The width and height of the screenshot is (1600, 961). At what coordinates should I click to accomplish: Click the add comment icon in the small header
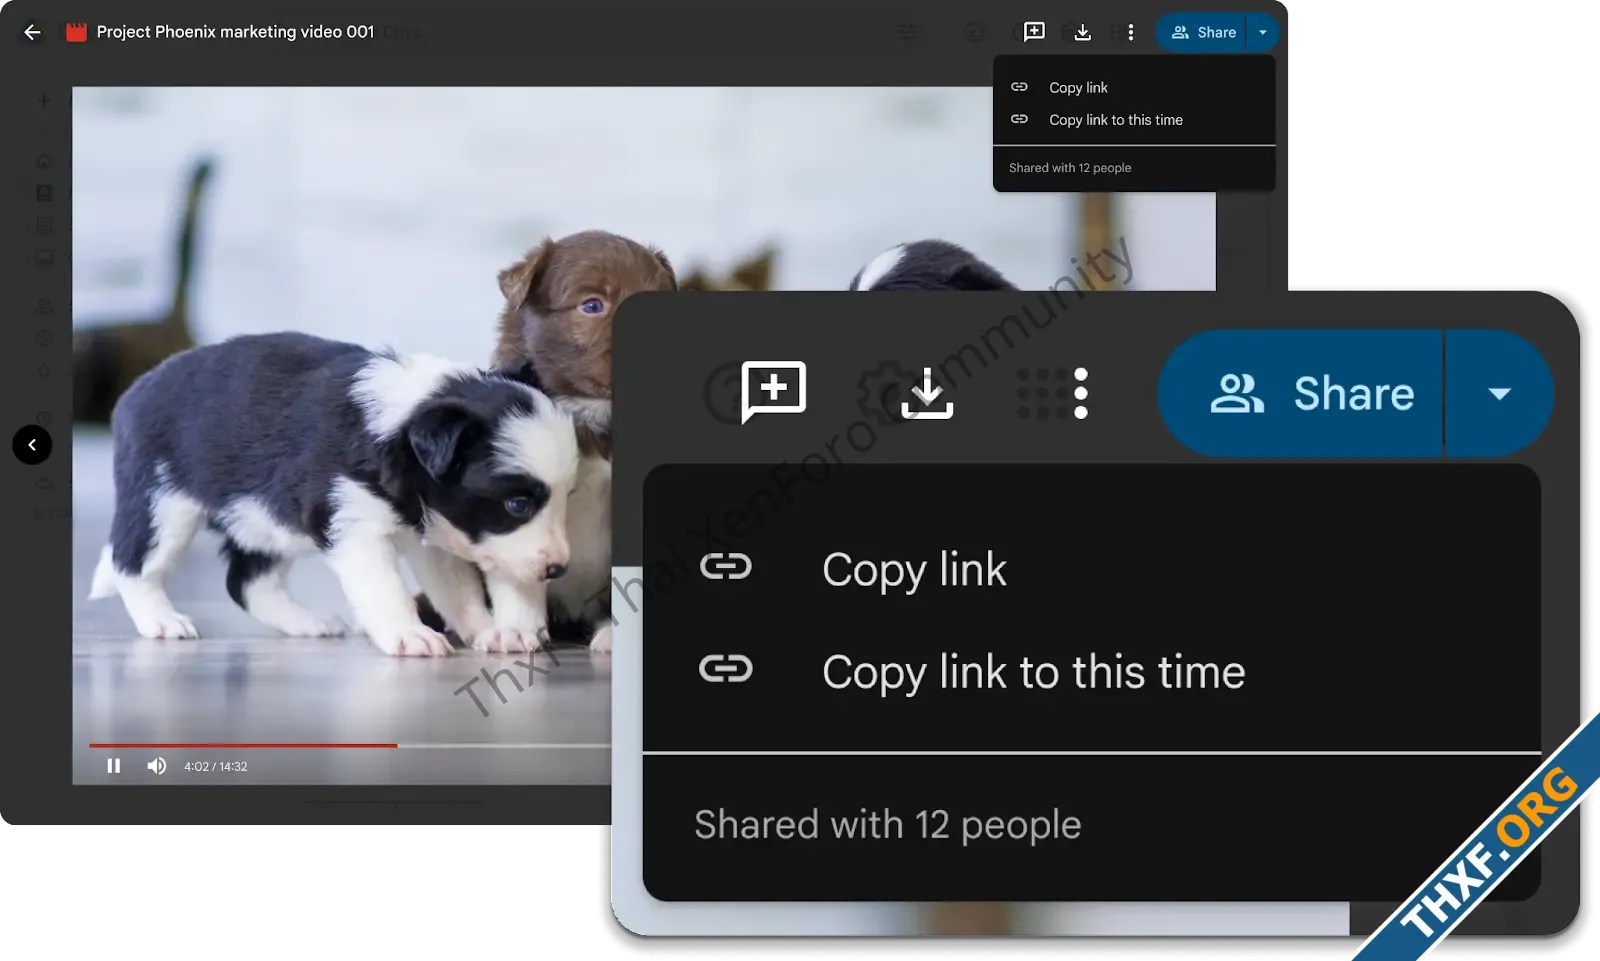click(x=1034, y=32)
